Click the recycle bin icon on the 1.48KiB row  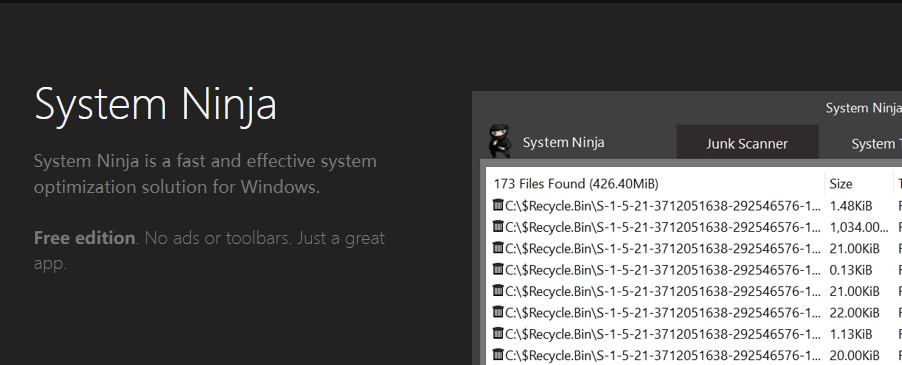(x=498, y=205)
